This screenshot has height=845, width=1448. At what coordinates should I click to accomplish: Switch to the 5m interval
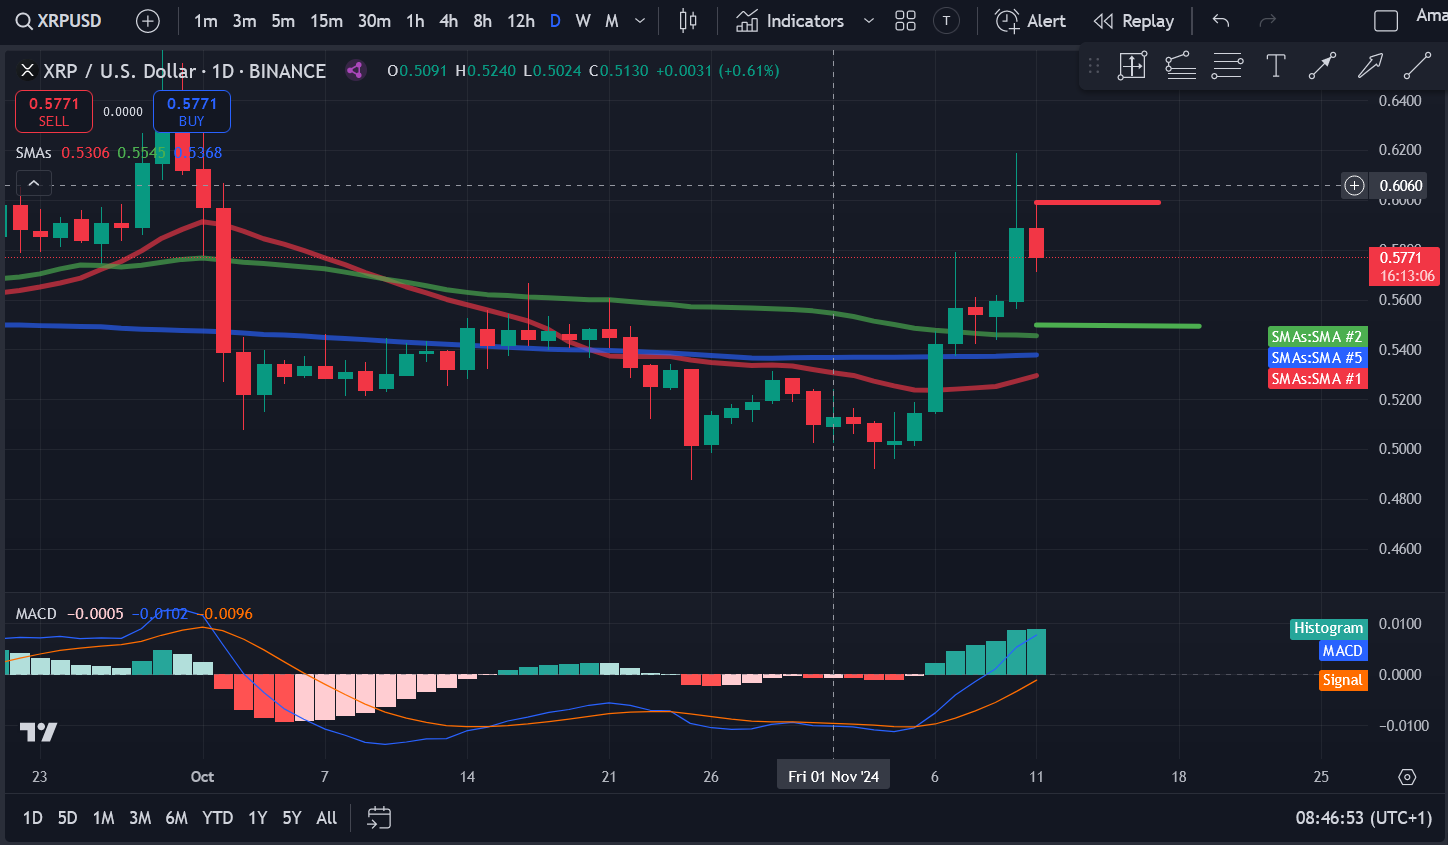[283, 21]
